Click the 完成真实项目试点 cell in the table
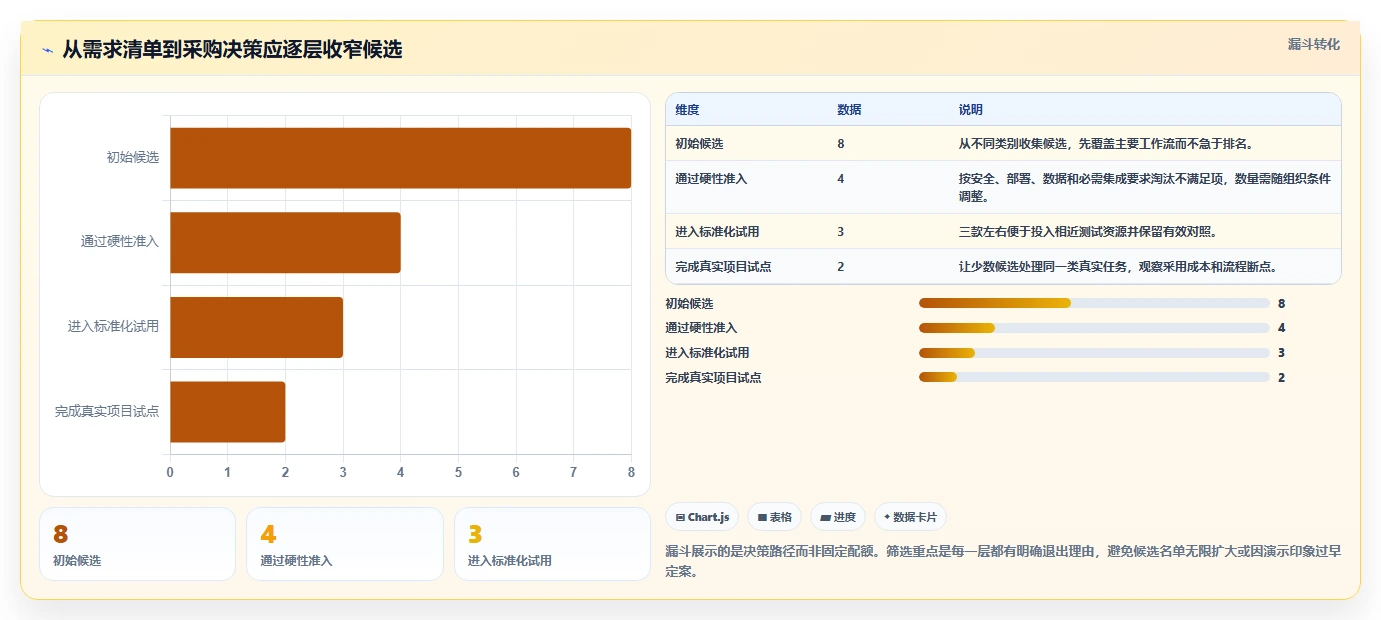 723,267
